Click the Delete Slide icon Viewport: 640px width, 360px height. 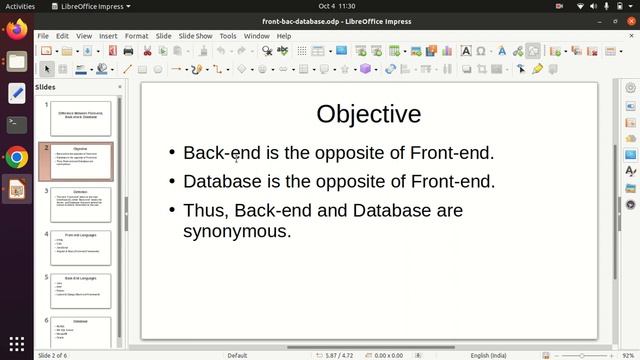click(x=592, y=51)
